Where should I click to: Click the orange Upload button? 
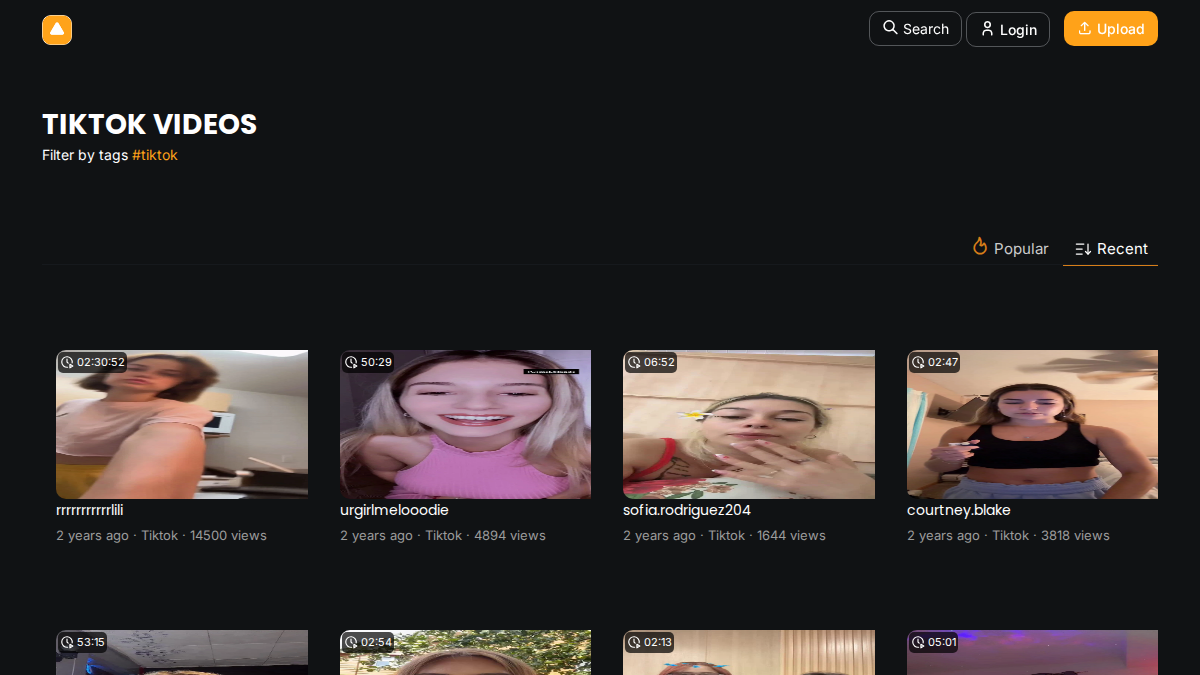pyautogui.click(x=1111, y=29)
